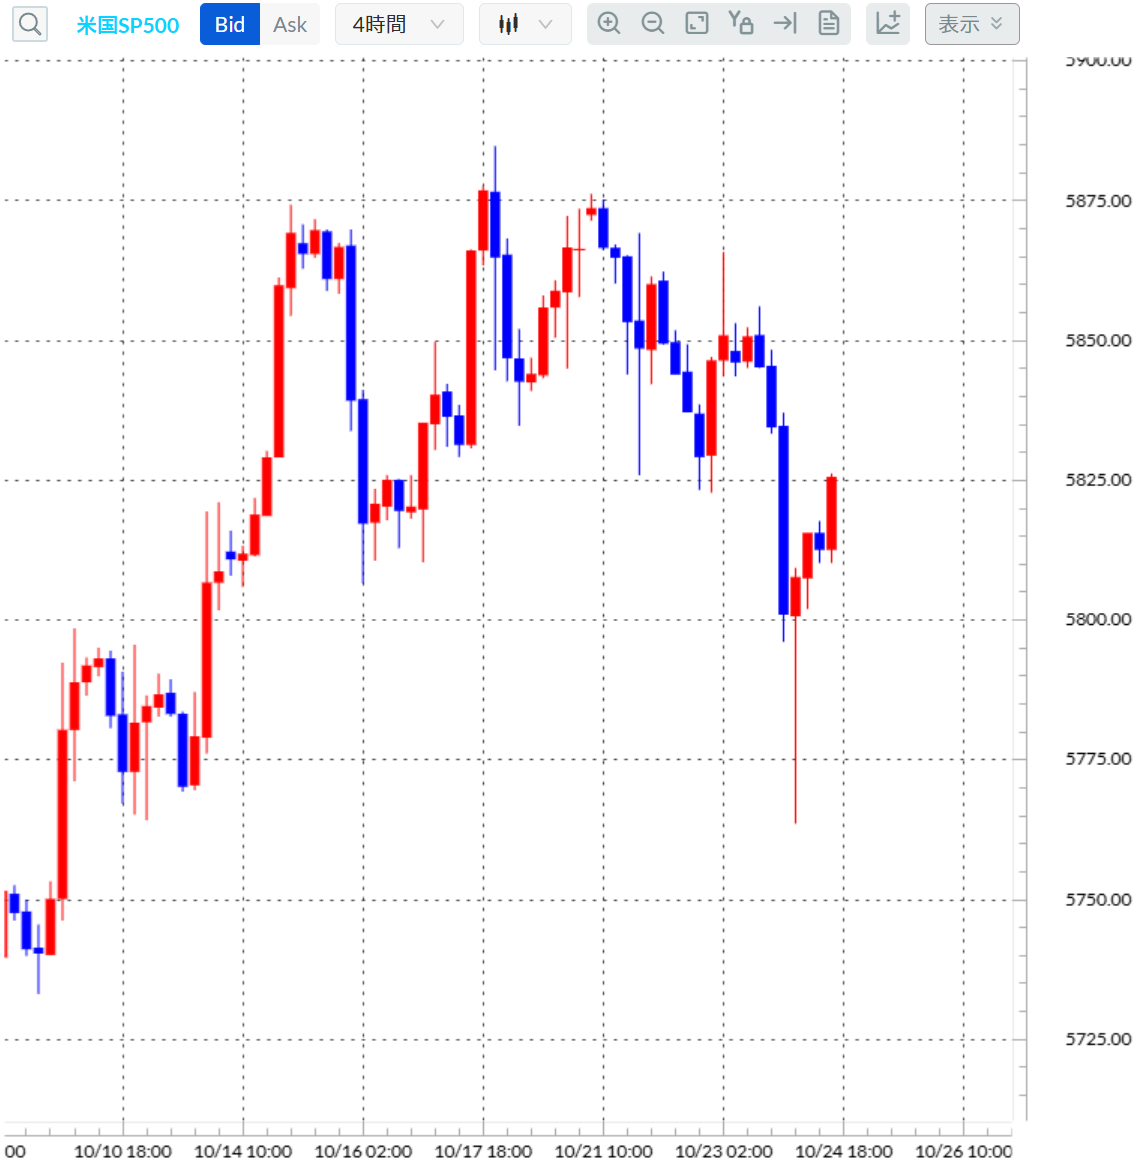1139x1161 pixels.
Task: Click the 10/16 02:00 time label
Action: tap(363, 1151)
